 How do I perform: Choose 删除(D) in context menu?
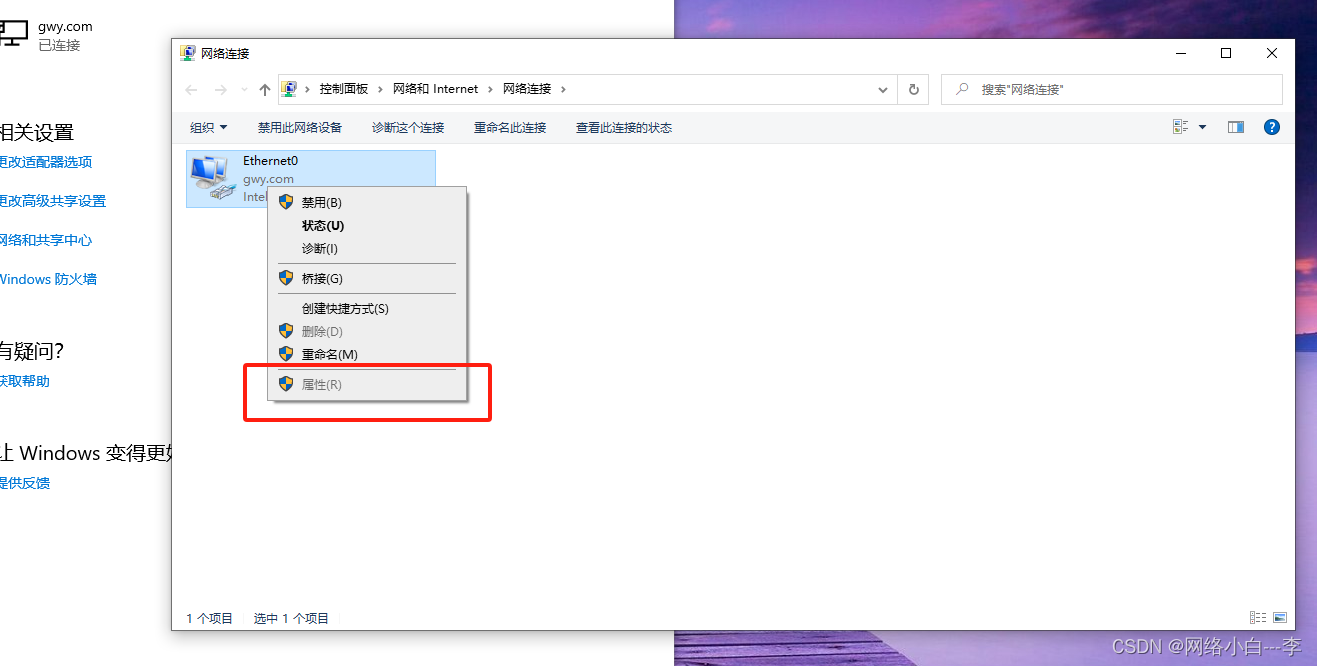[367, 331]
